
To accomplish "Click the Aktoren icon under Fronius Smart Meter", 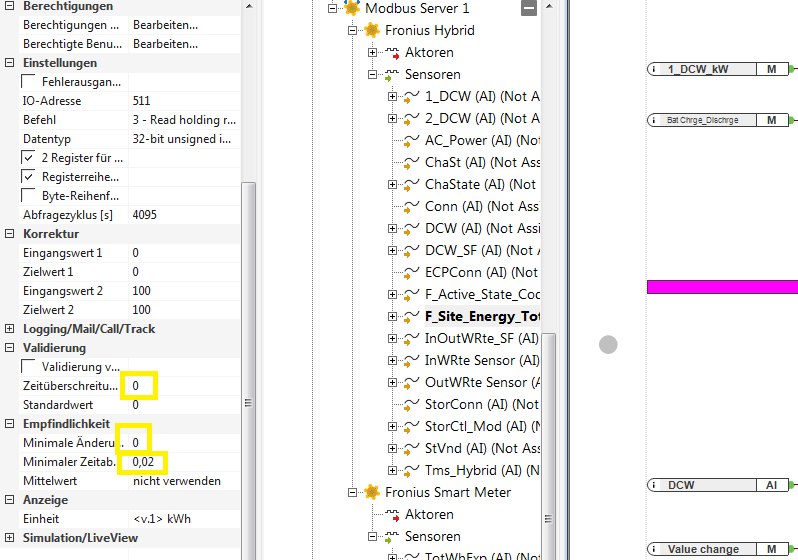I will (x=392, y=515).
